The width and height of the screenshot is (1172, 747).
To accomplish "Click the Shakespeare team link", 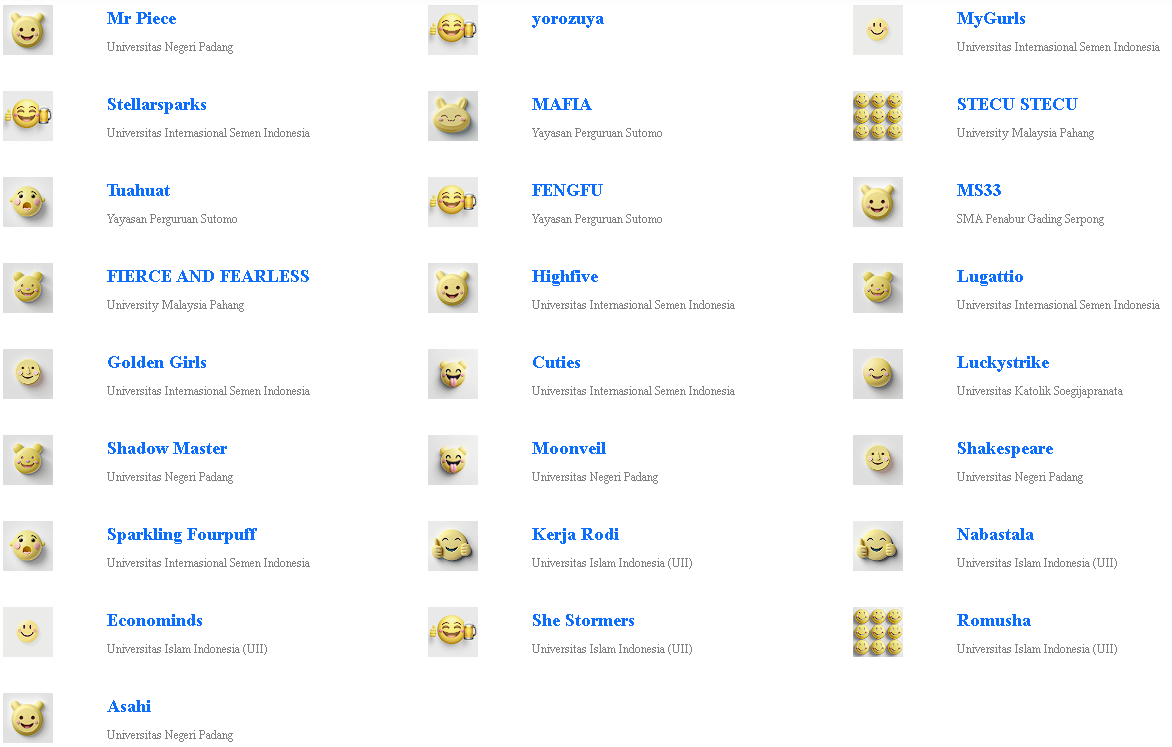I will point(1005,449).
